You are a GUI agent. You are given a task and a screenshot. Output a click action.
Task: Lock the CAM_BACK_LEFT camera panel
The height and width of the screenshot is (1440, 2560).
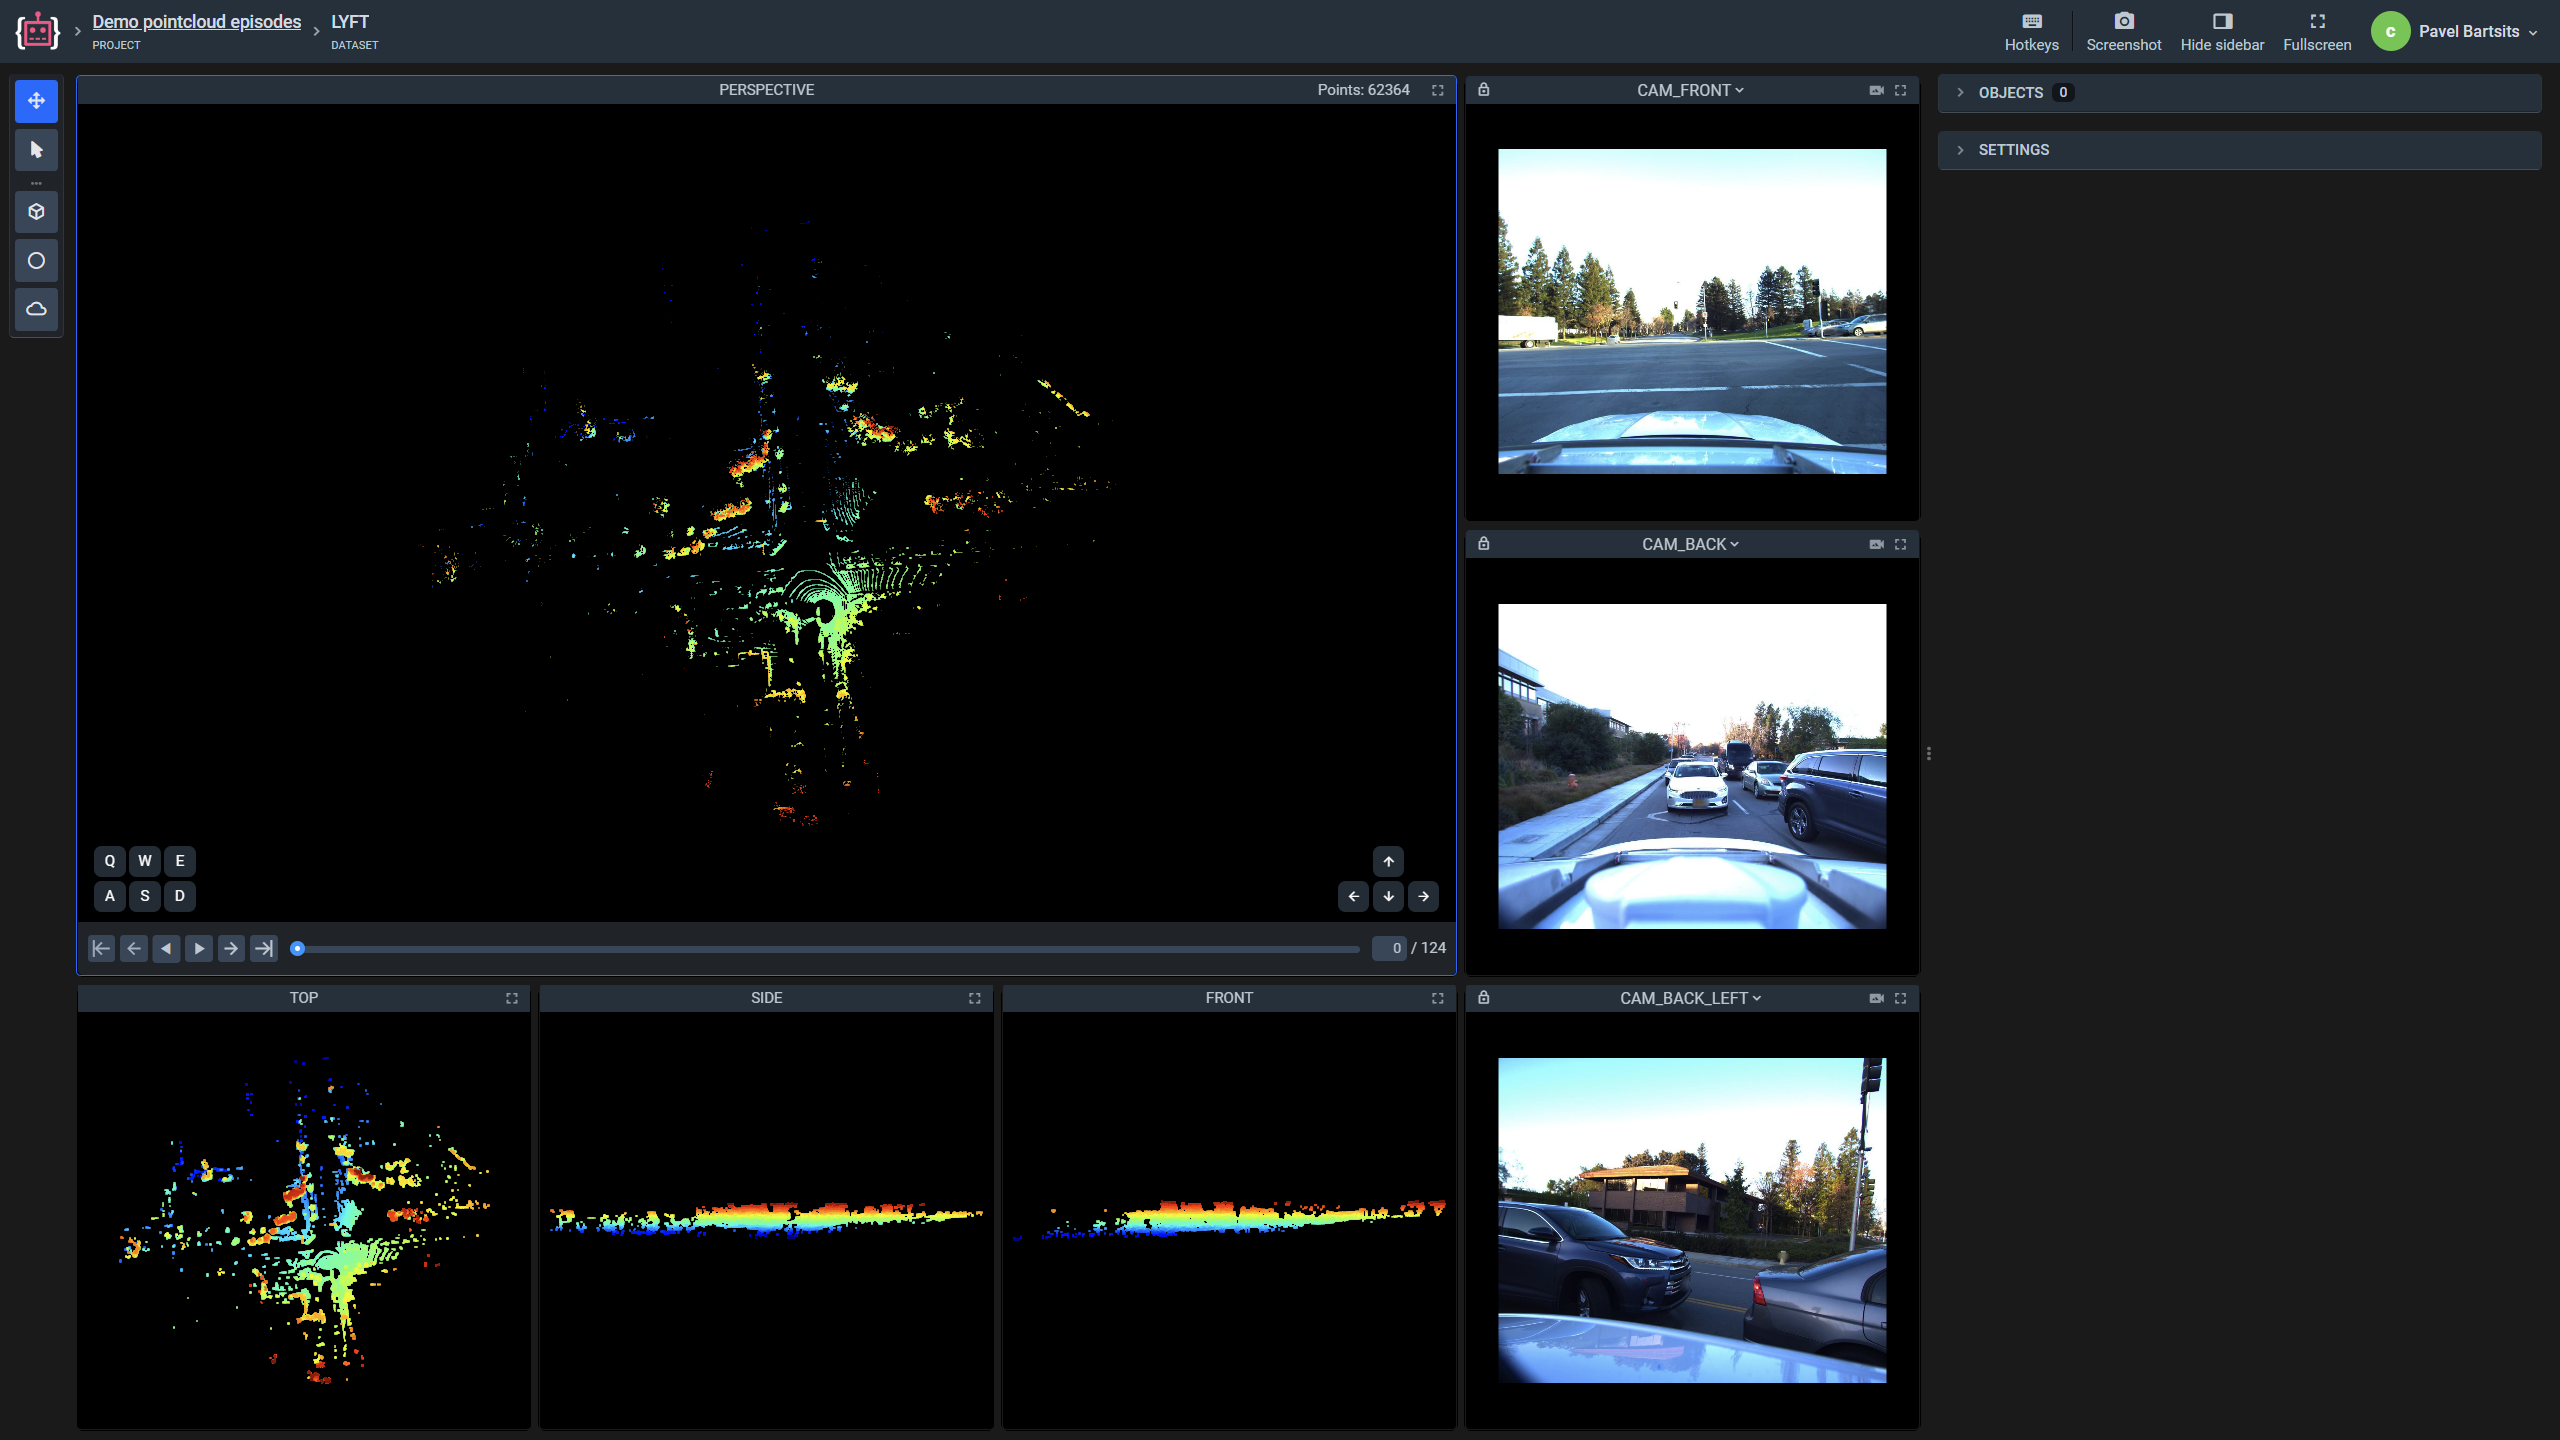pyautogui.click(x=1483, y=997)
